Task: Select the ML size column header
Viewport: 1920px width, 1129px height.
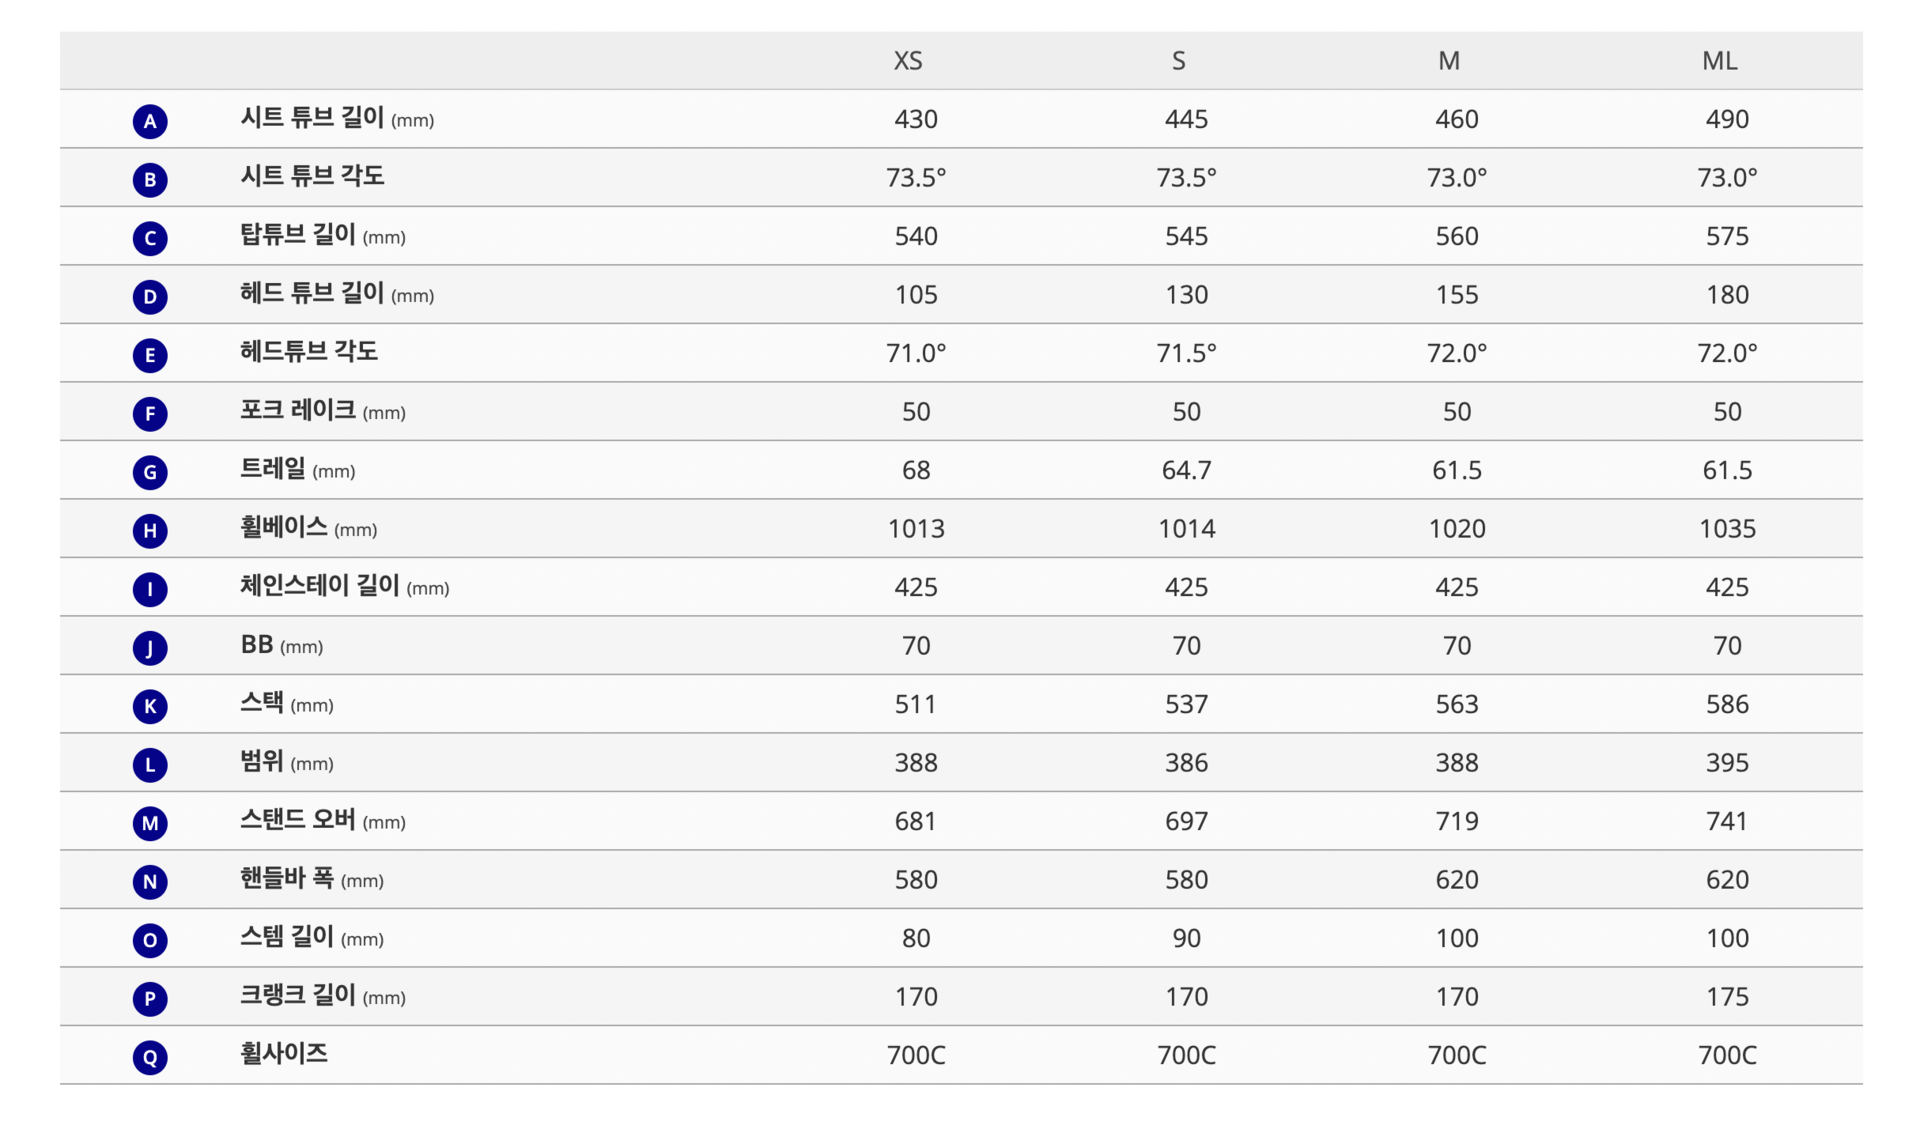Action: coord(1720,61)
